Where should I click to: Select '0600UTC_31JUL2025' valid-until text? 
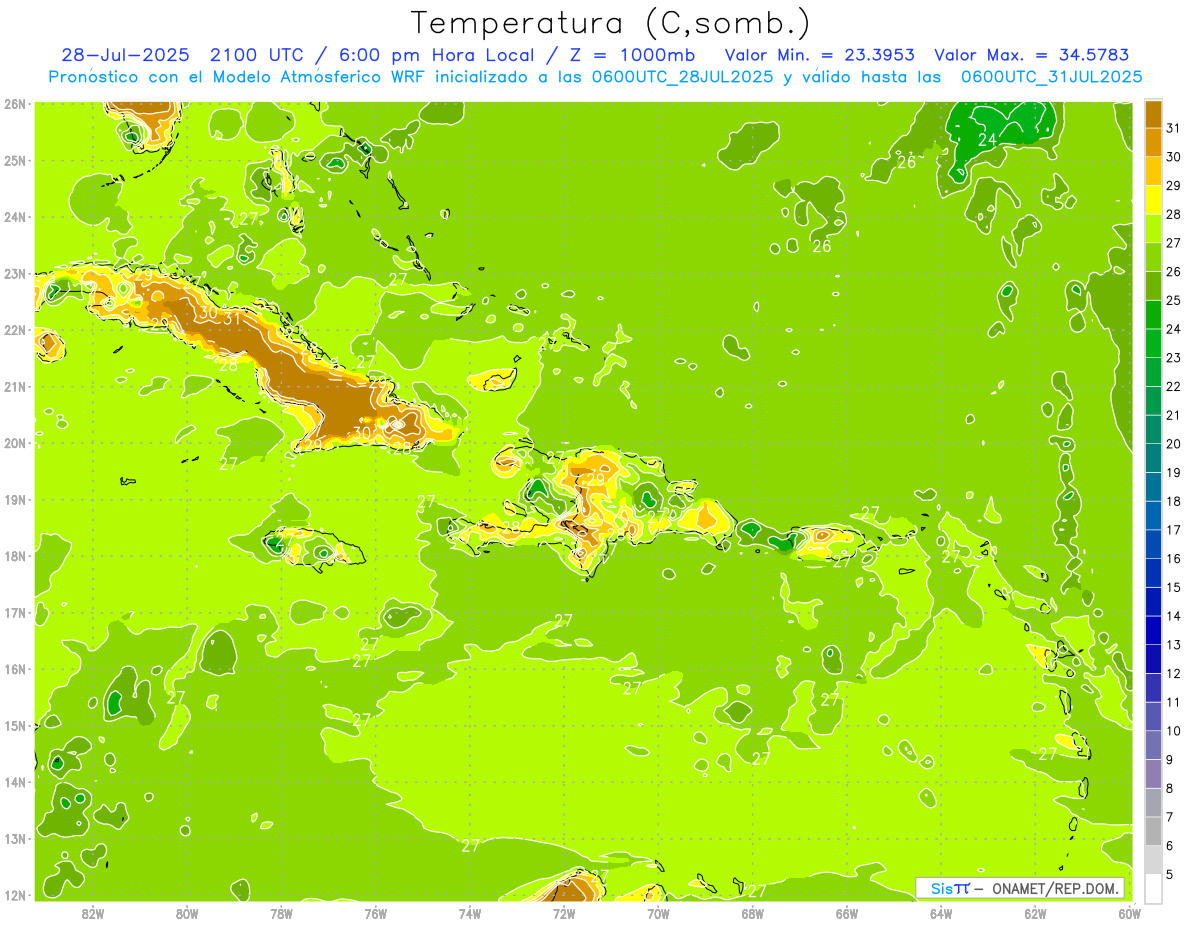tap(1052, 76)
